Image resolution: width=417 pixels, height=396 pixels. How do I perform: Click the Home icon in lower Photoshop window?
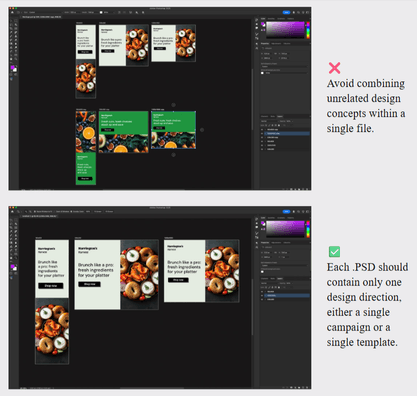coord(12,211)
